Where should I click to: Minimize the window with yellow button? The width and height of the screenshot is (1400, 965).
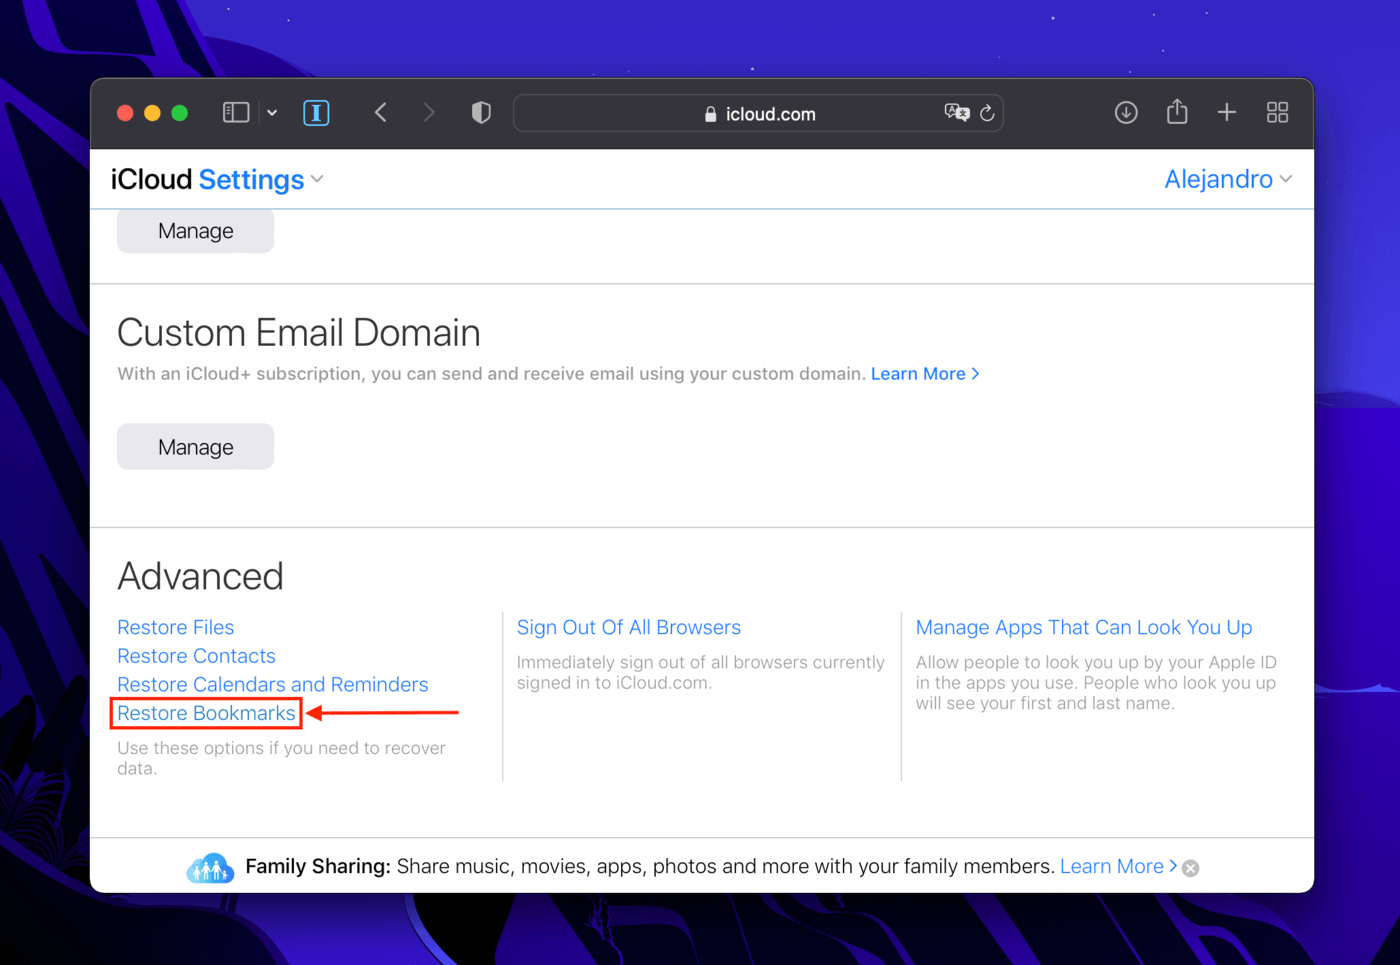click(152, 113)
